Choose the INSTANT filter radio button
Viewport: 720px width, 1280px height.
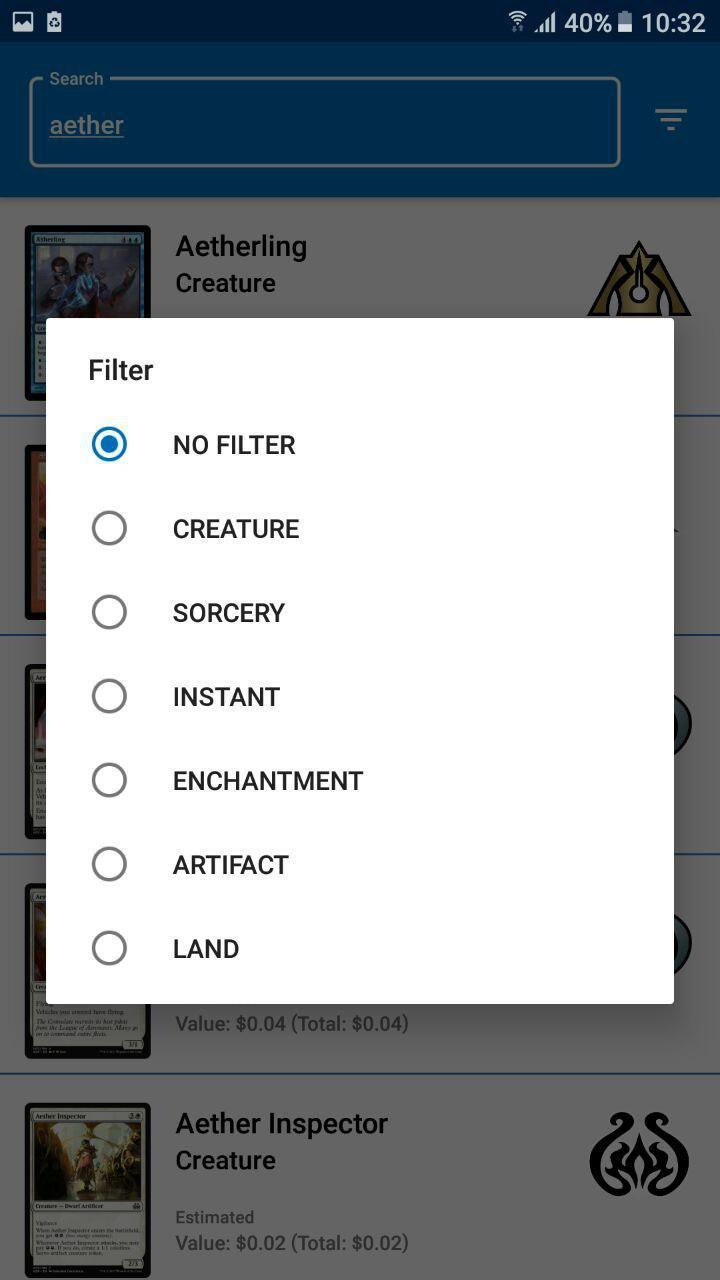point(109,696)
